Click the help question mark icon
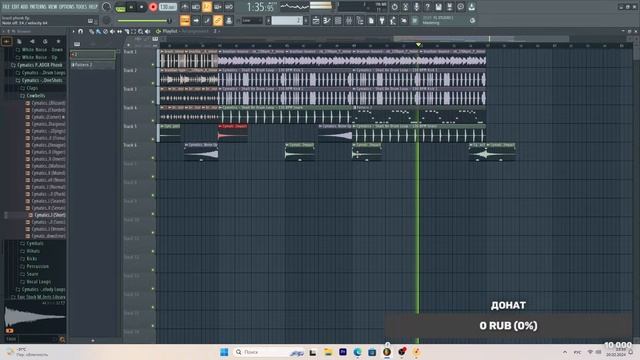 point(427,7)
